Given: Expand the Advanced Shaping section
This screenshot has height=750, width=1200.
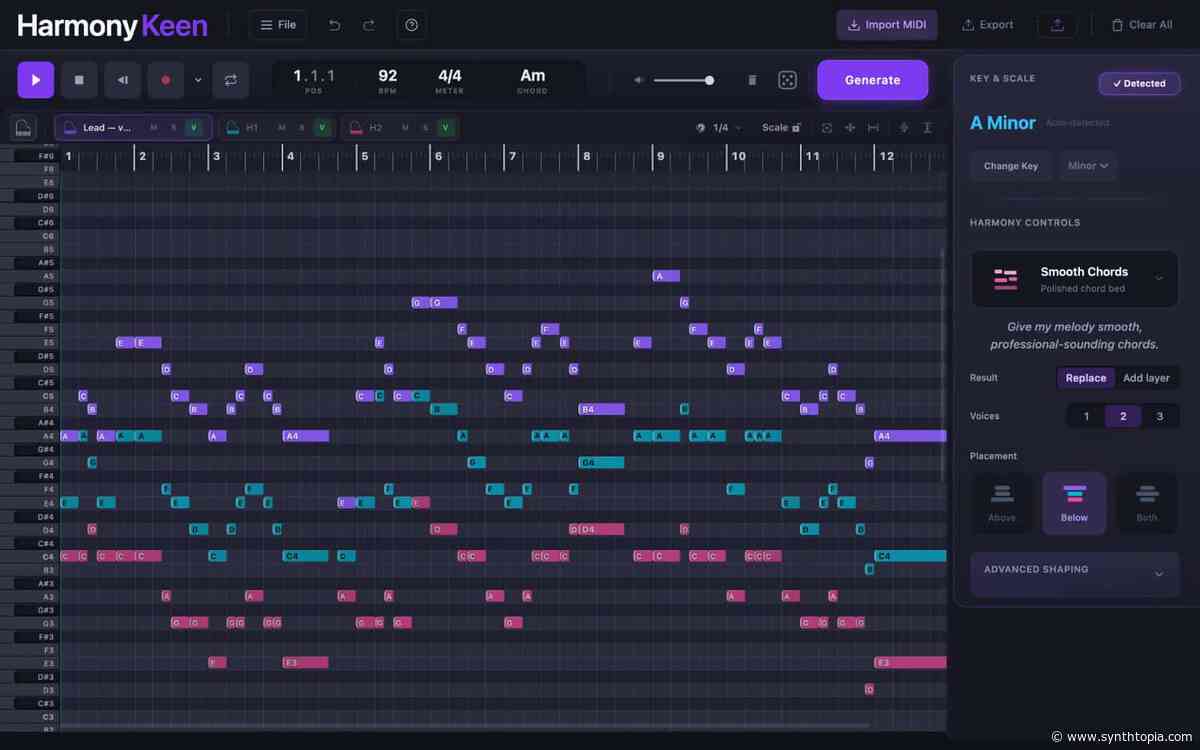Looking at the screenshot, I should point(1074,574).
